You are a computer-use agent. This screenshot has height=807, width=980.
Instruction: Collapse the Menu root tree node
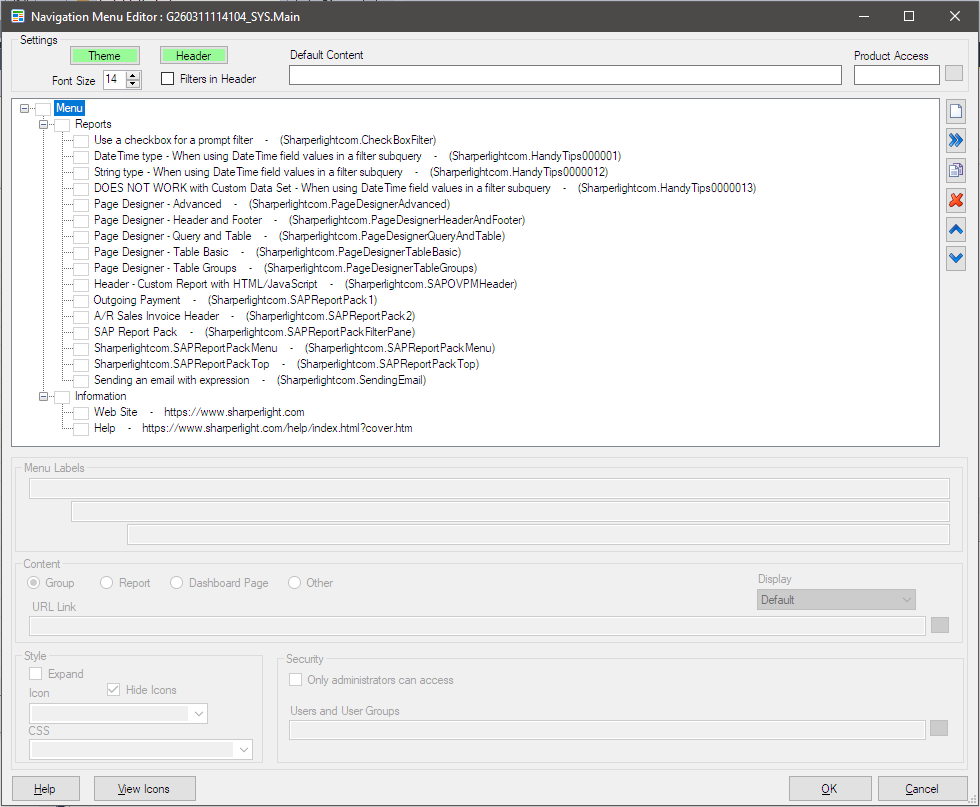point(24,108)
